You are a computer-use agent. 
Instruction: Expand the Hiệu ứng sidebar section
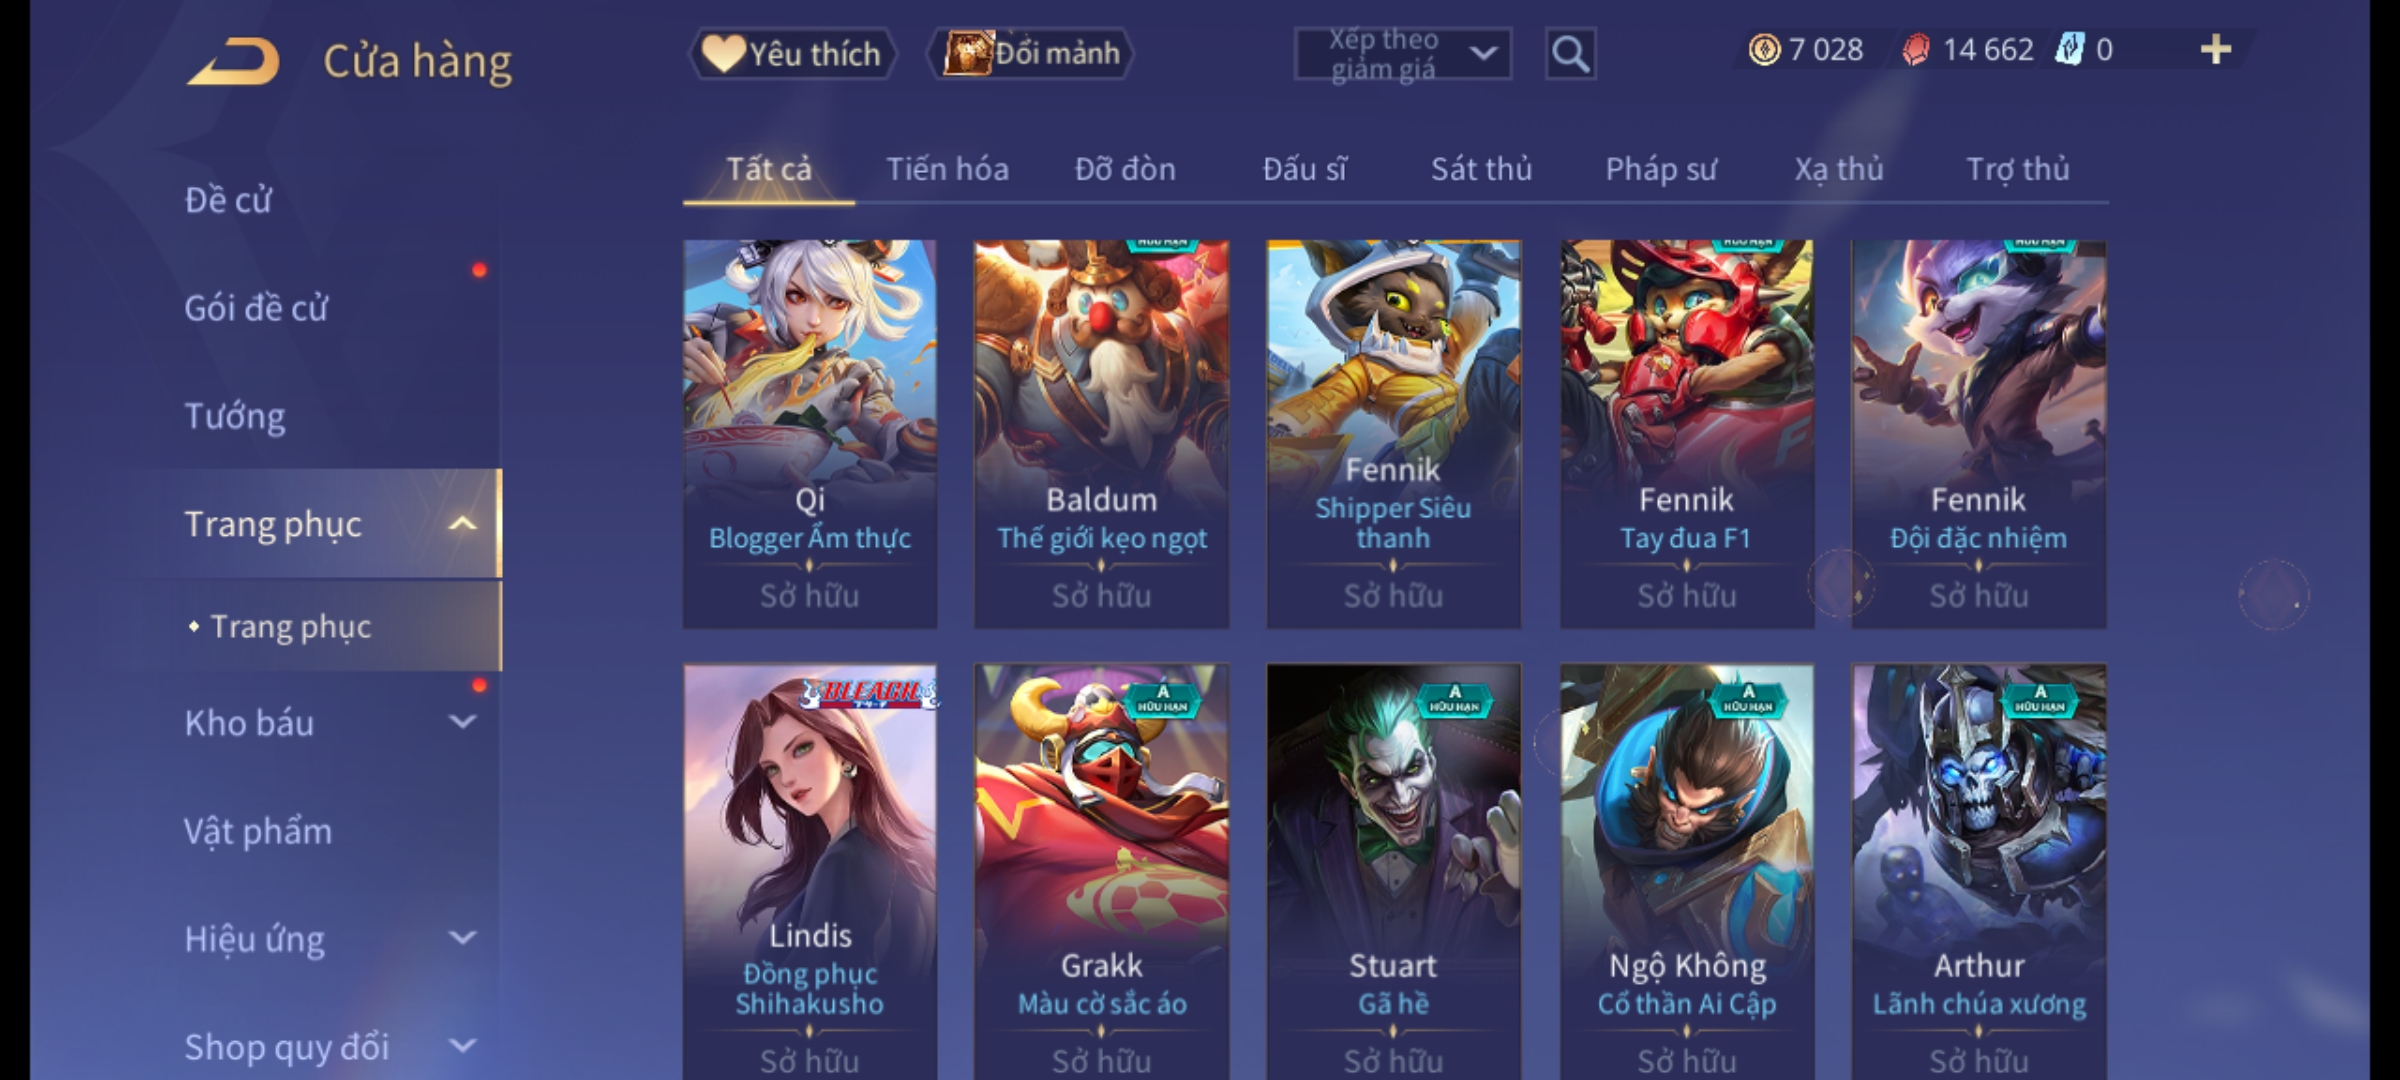(462, 938)
